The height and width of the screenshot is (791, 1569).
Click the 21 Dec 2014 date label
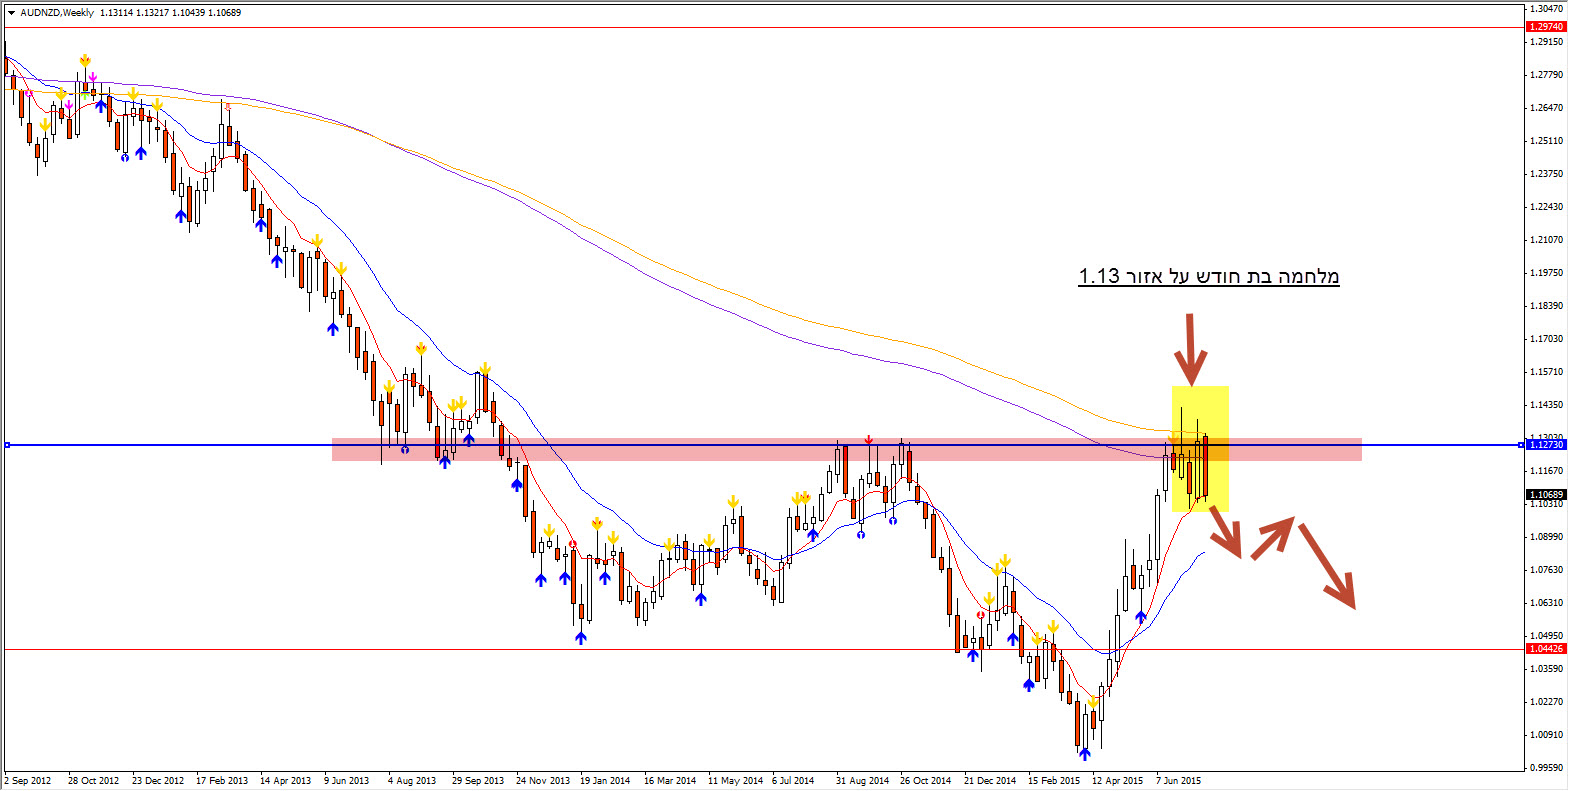pyautogui.click(x=990, y=780)
